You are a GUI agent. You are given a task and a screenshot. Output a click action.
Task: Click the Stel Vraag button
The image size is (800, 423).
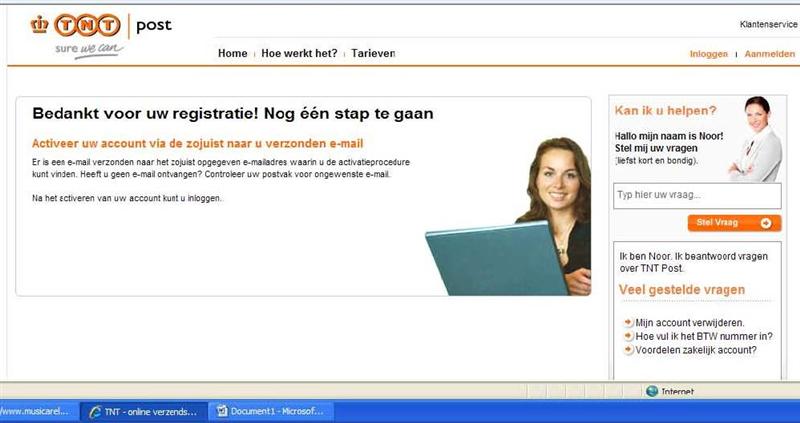tap(734, 223)
